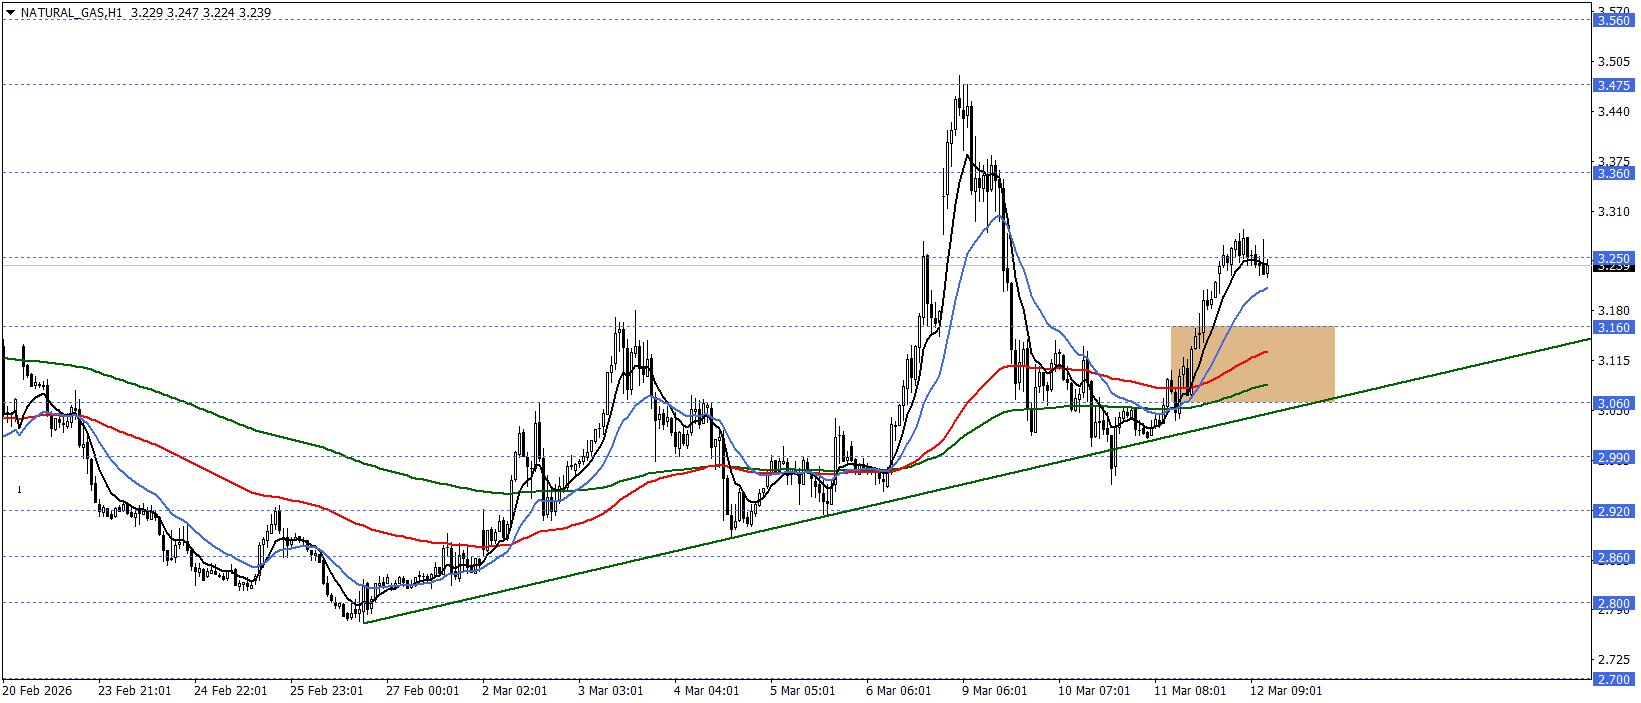
Task: Select the 3.360 horizontal level label
Action: [1613, 173]
